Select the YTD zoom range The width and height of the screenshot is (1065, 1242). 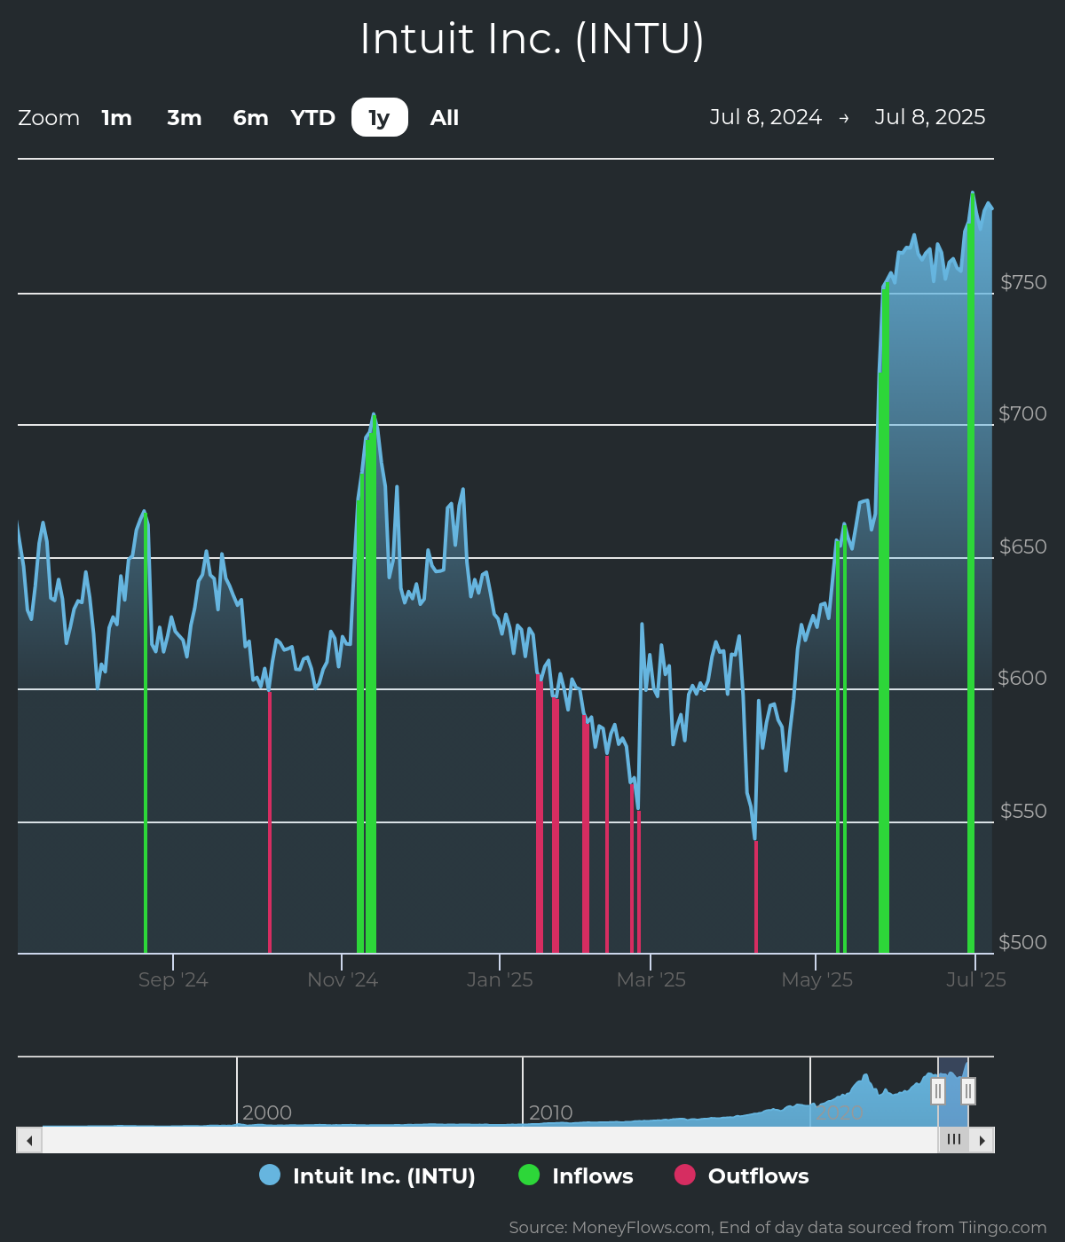(313, 118)
